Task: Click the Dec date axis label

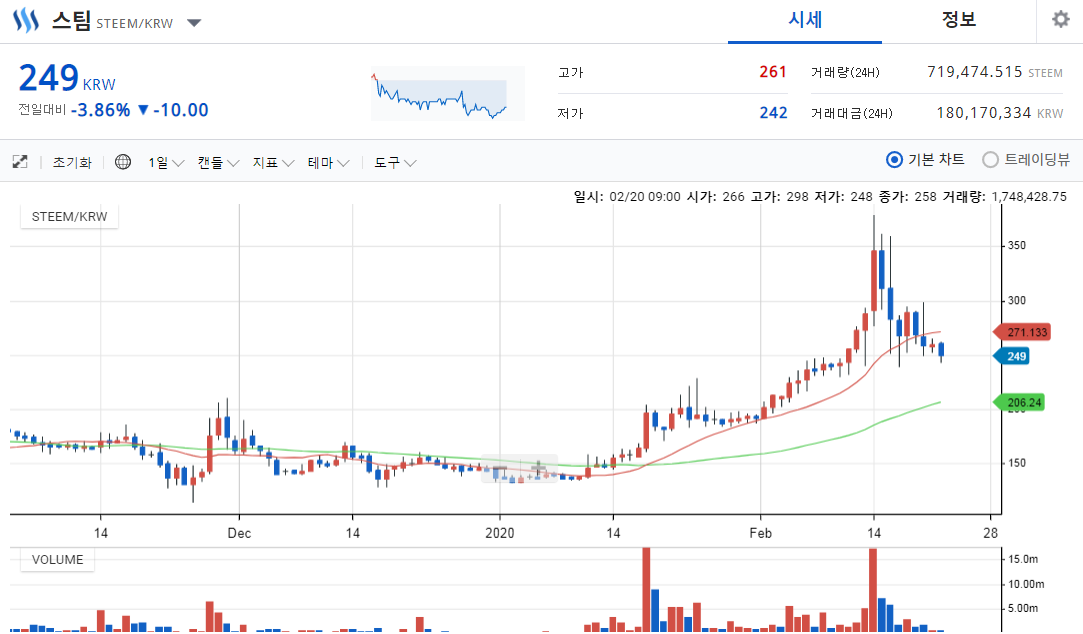Action: tap(239, 533)
